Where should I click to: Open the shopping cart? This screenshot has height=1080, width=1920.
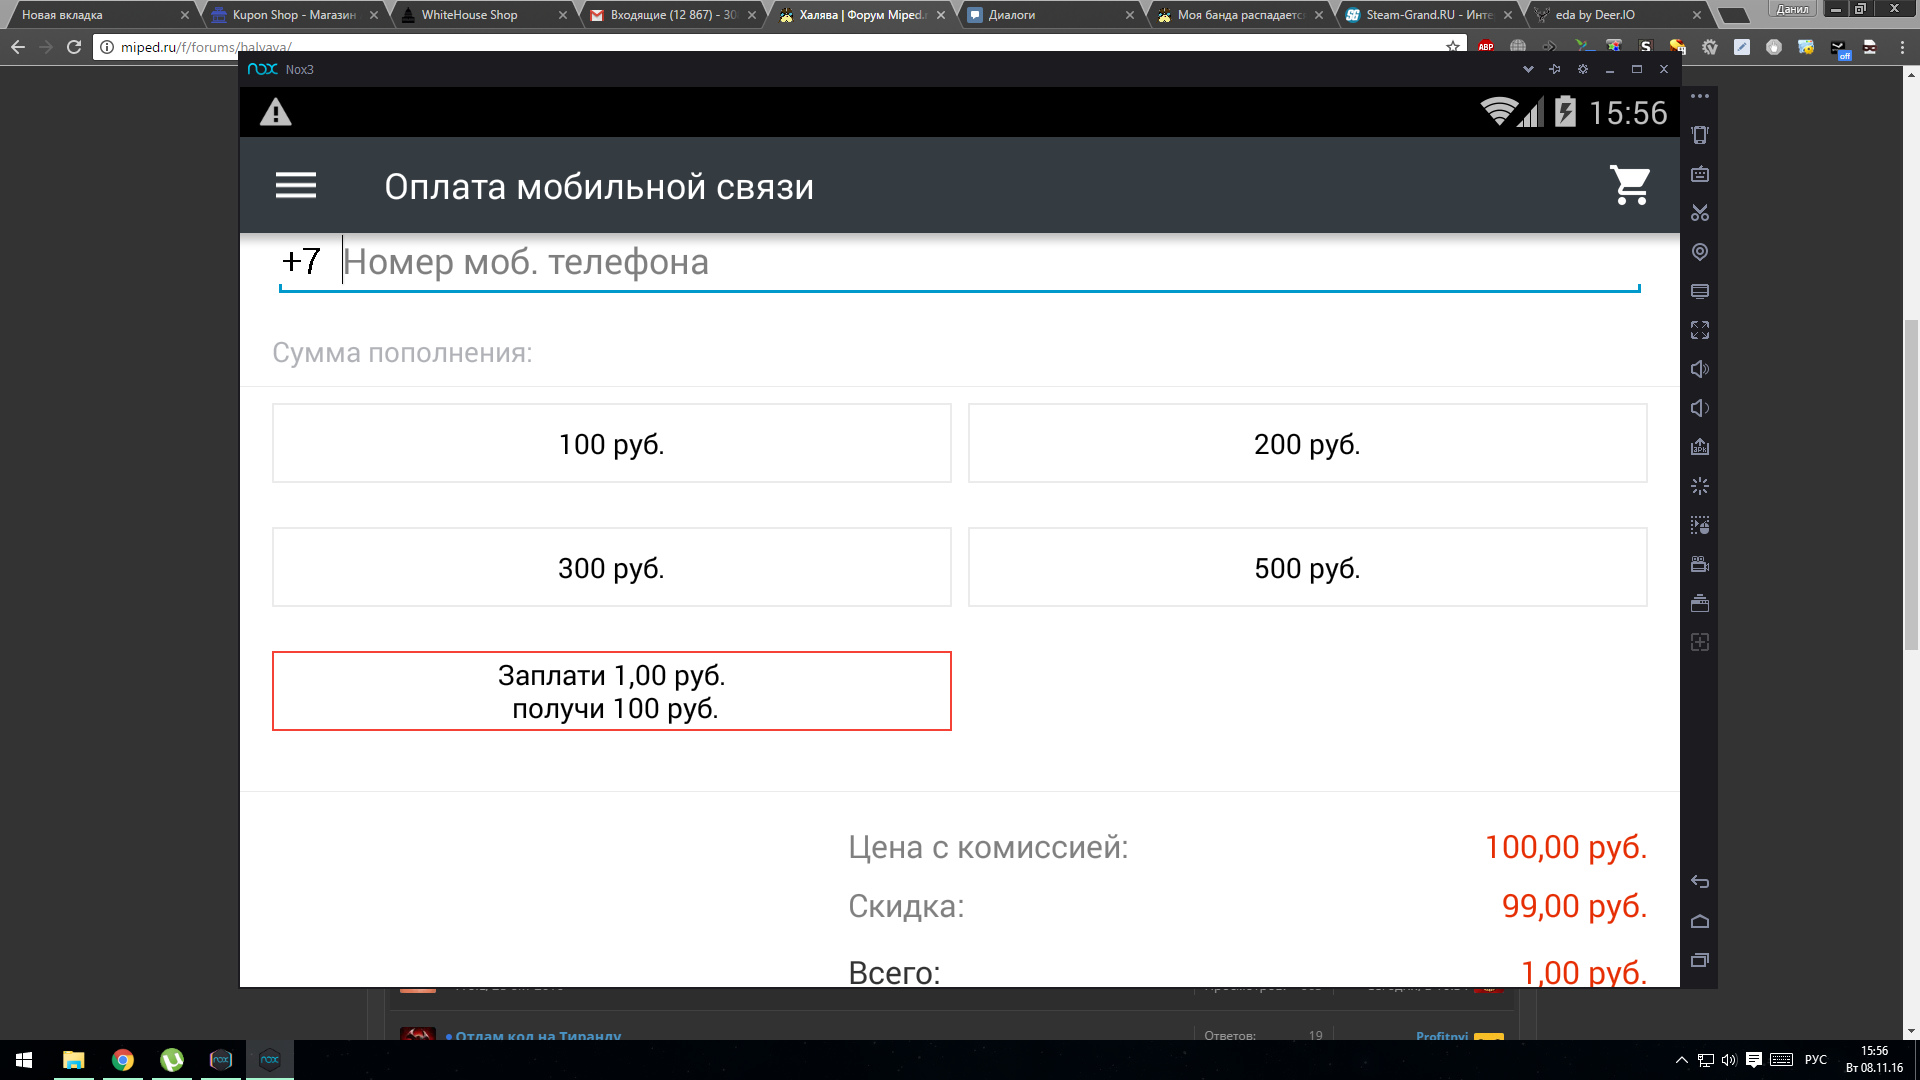tap(1630, 185)
